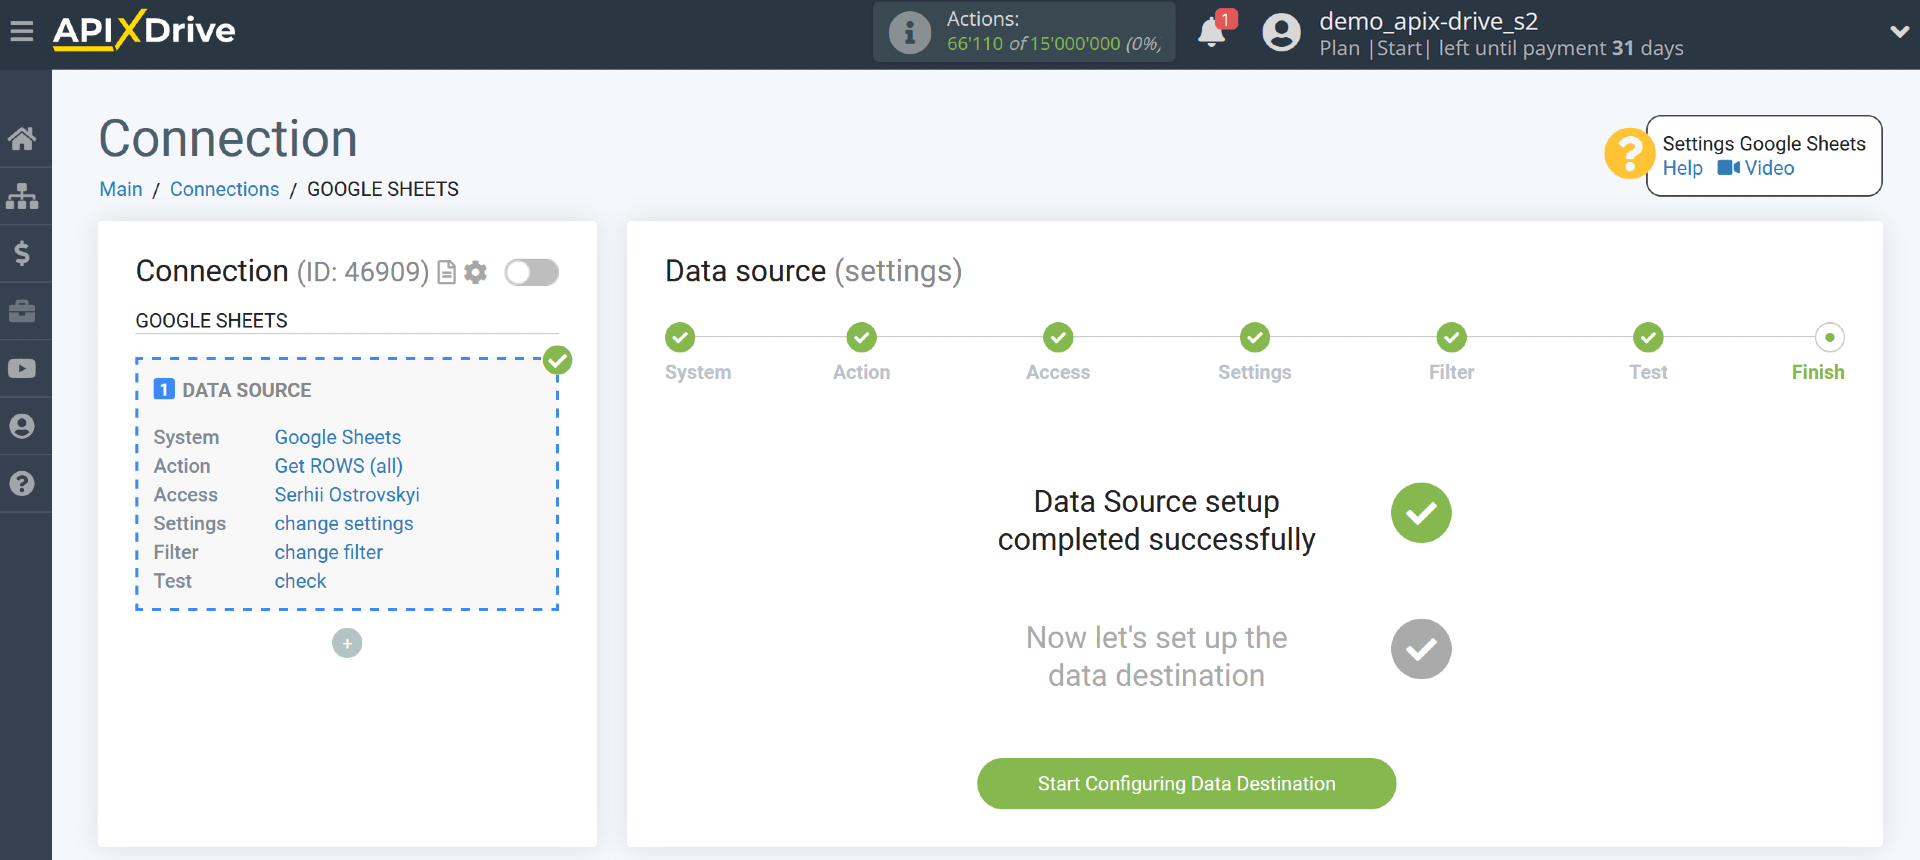Viewport: 1920px width, 860px height.
Task: Select the Finish step radio indicator
Action: (x=1829, y=338)
